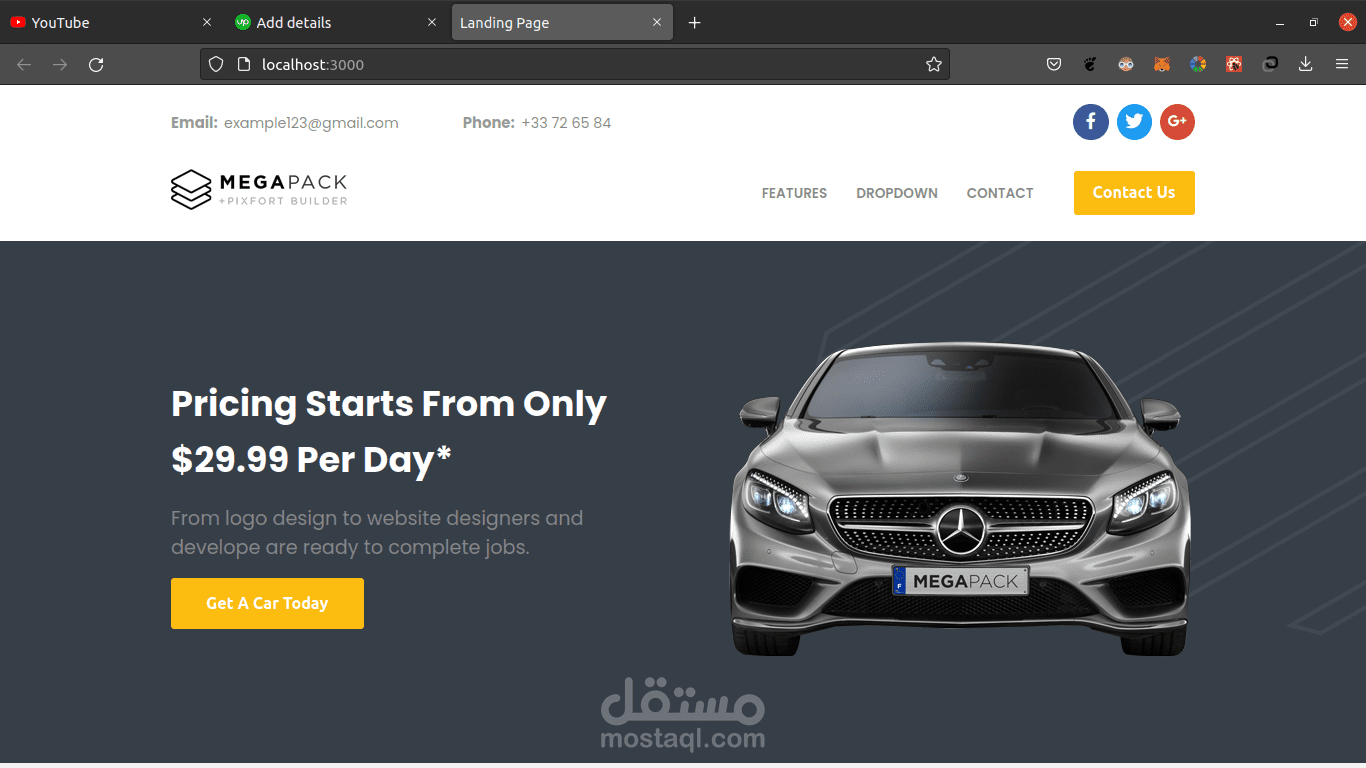Open the Facebook social icon
The width and height of the screenshot is (1366, 768).
[x=1091, y=122]
